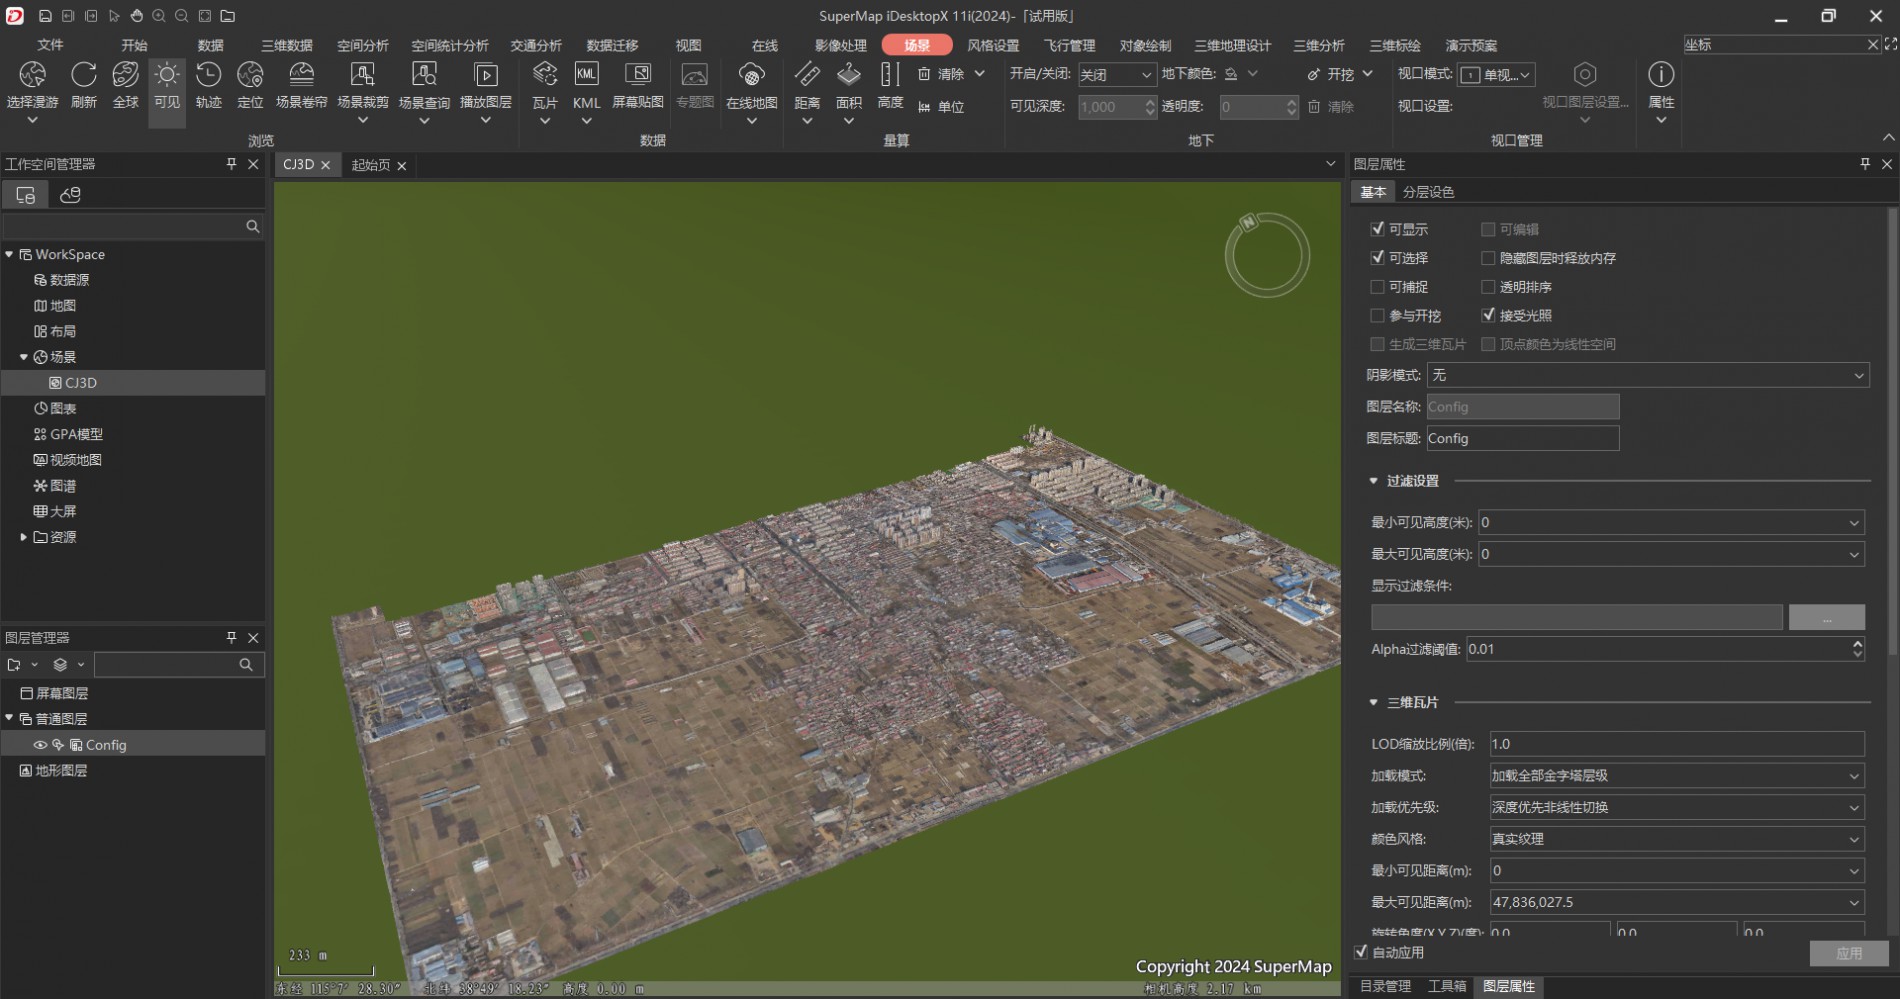1900x999 pixels.
Task: Open the 飞行管理 ribbon tab
Action: tap(1069, 45)
